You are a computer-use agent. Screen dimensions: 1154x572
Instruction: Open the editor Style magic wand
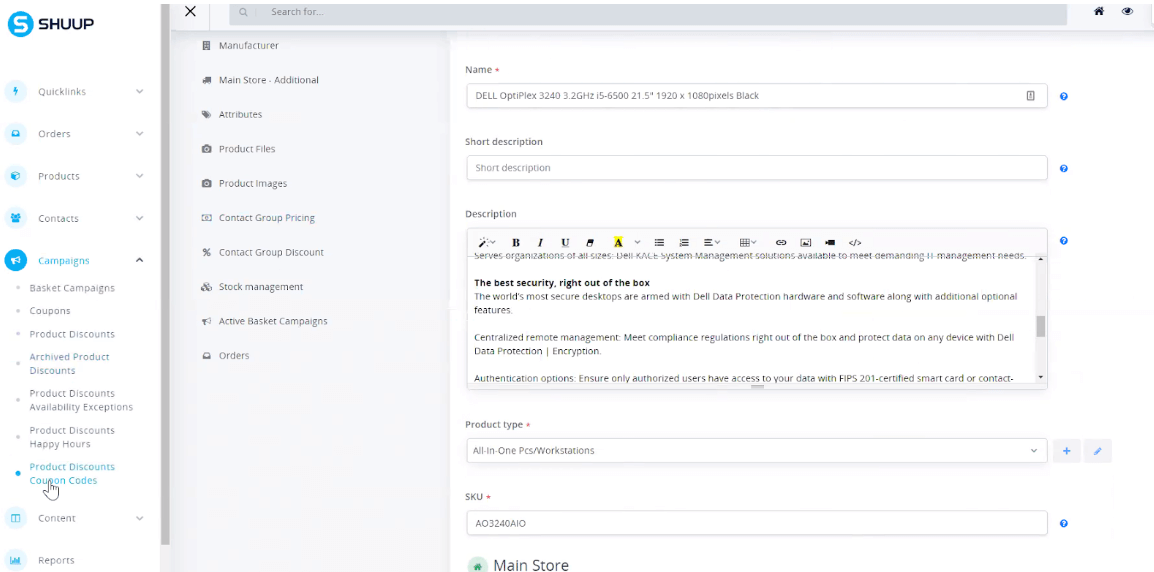coord(486,242)
